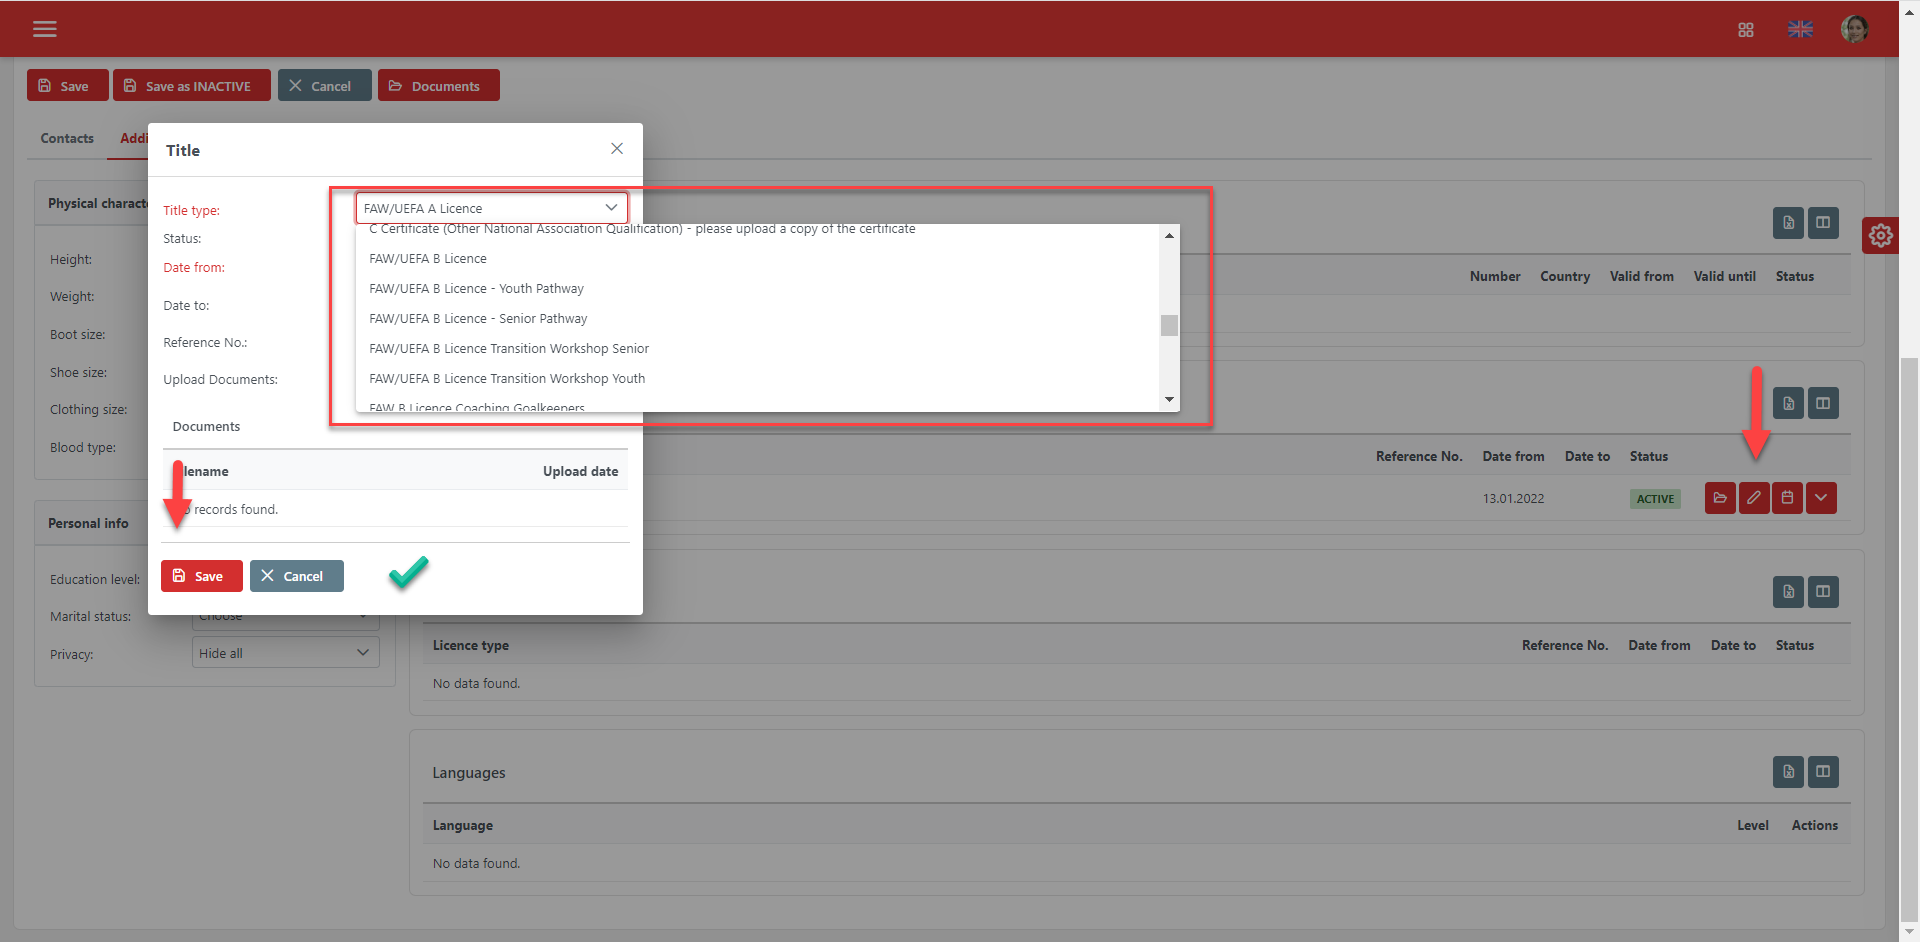Screen dimensions: 1920x942
Task: Expand the Privacy 'Hide all' dropdown
Action: [x=285, y=653]
